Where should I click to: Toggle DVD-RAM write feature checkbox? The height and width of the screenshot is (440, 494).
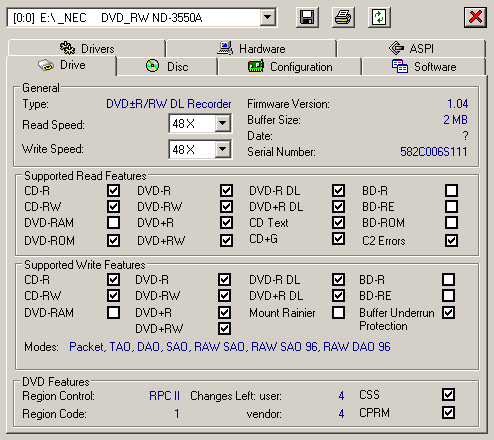click(x=113, y=313)
